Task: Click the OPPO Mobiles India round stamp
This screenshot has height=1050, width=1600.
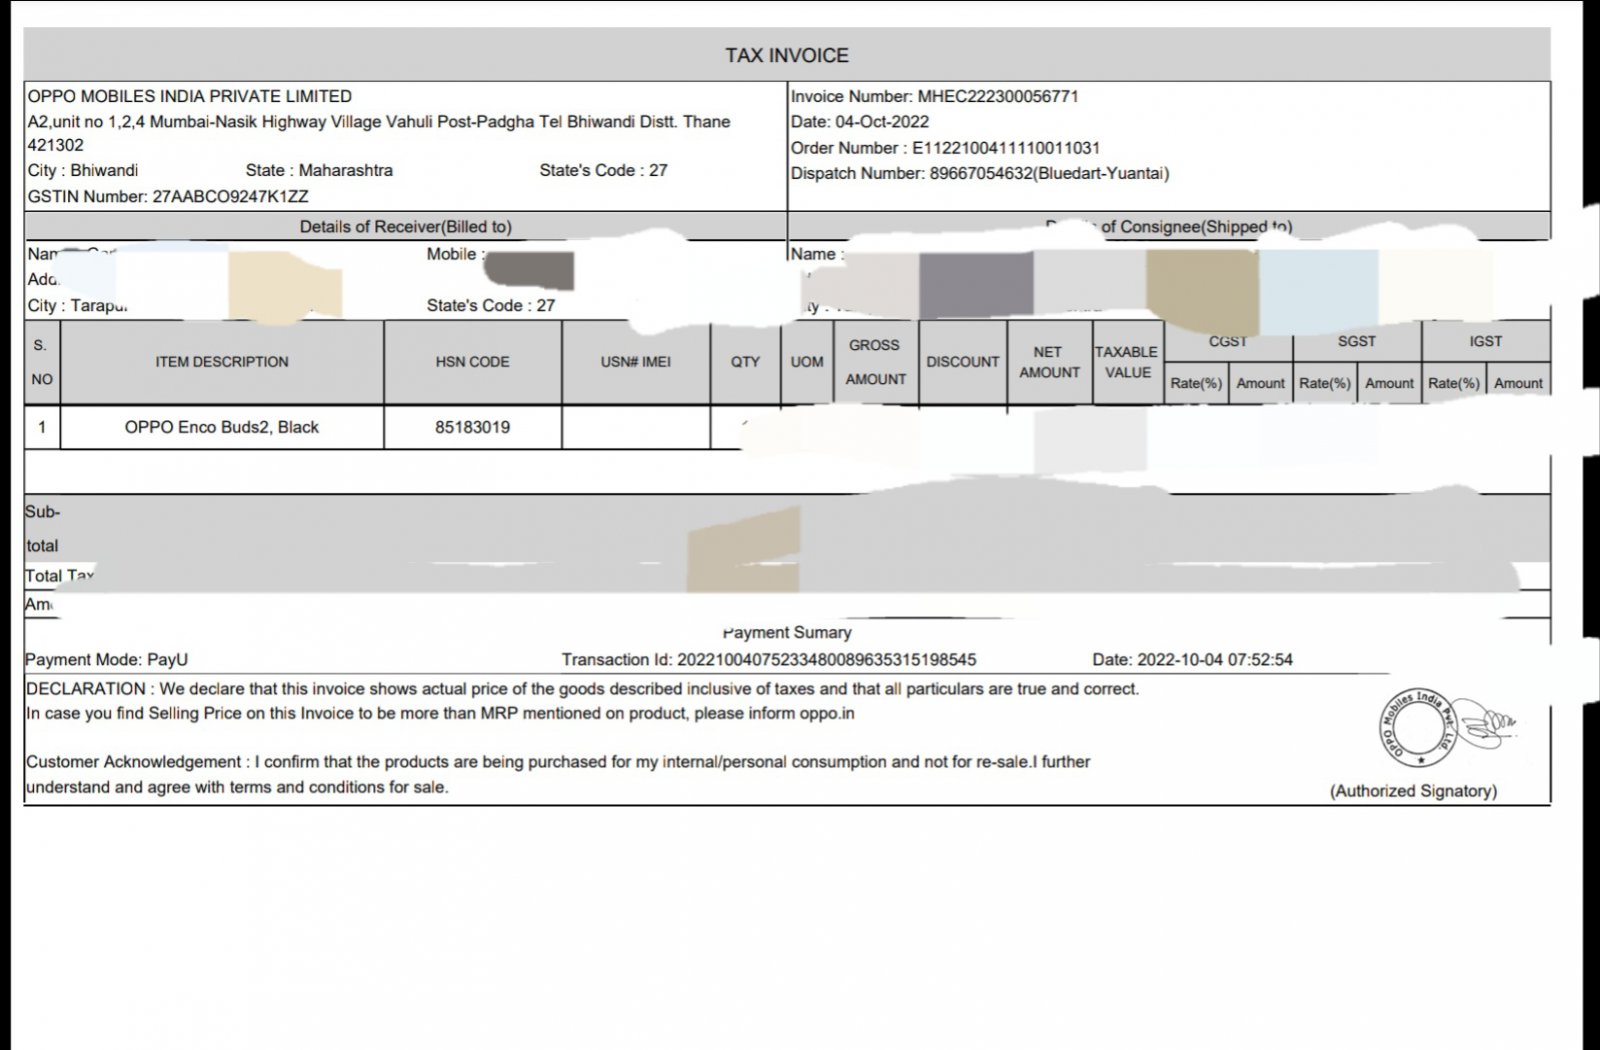Action: point(1417,727)
